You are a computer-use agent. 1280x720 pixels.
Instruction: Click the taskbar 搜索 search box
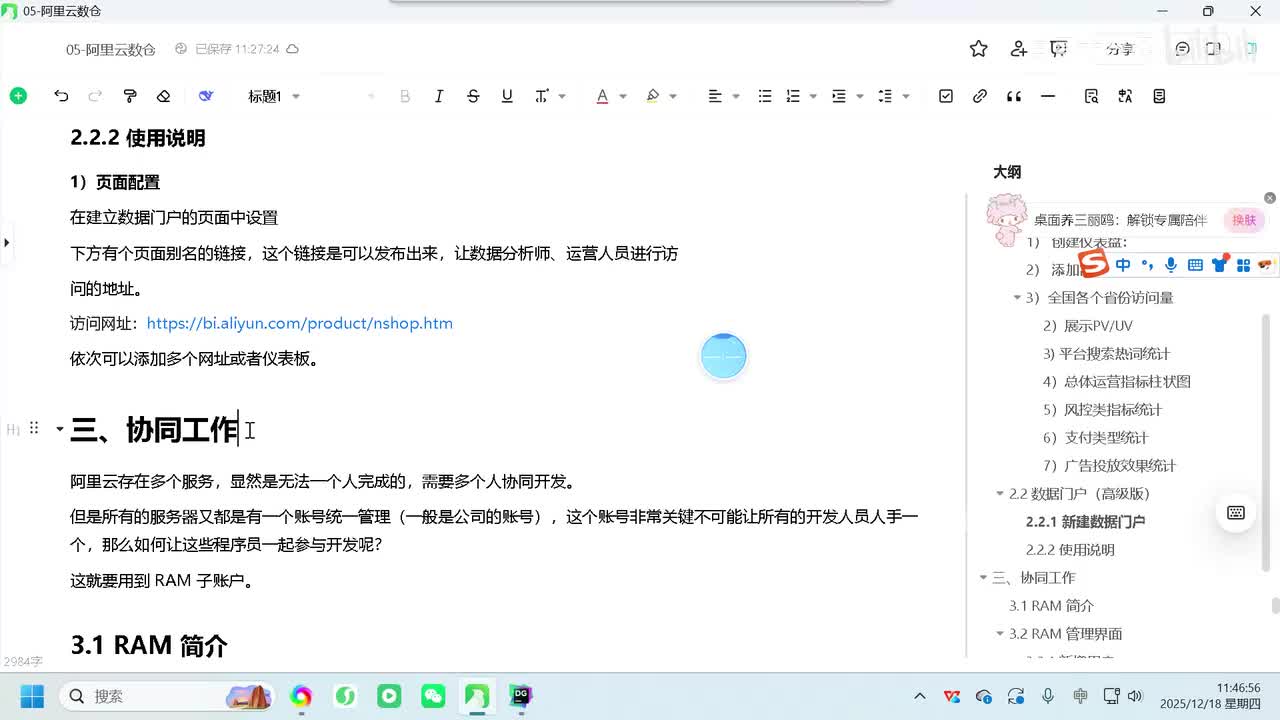pyautogui.click(x=167, y=696)
